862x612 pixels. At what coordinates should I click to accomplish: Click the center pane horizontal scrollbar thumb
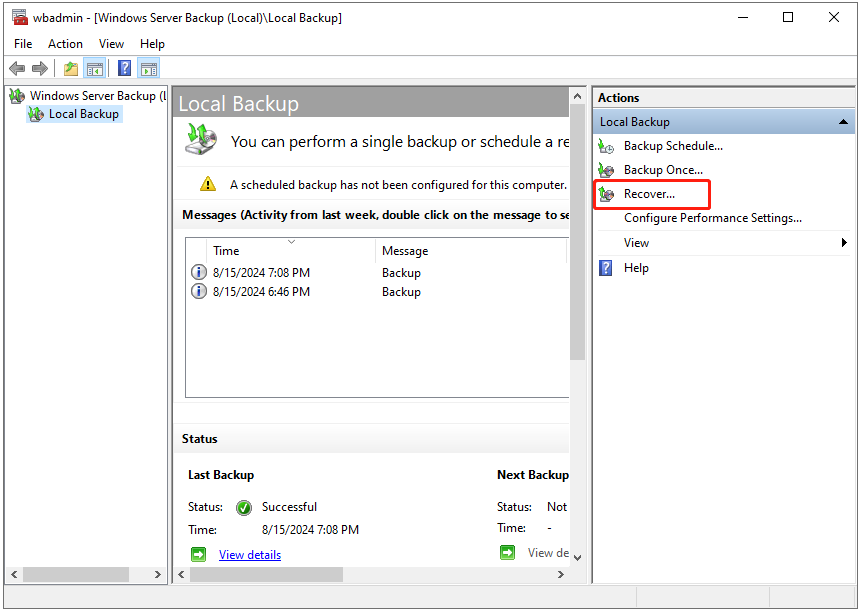click(x=266, y=575)
